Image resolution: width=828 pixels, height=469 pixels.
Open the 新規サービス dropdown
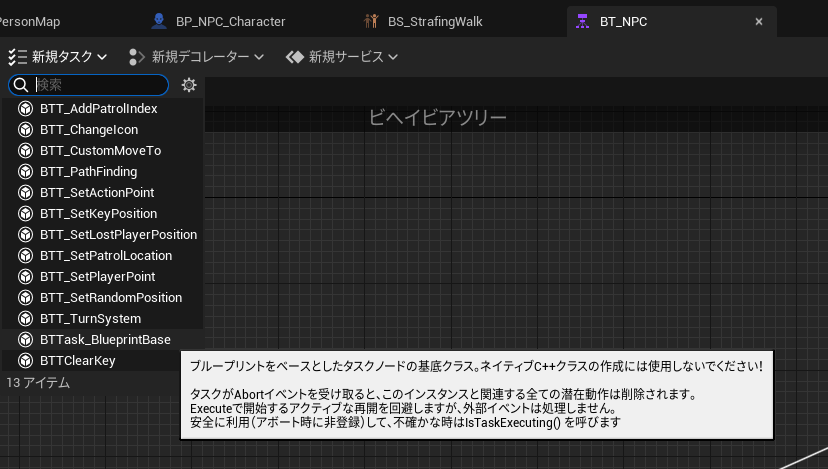(342, 57)
